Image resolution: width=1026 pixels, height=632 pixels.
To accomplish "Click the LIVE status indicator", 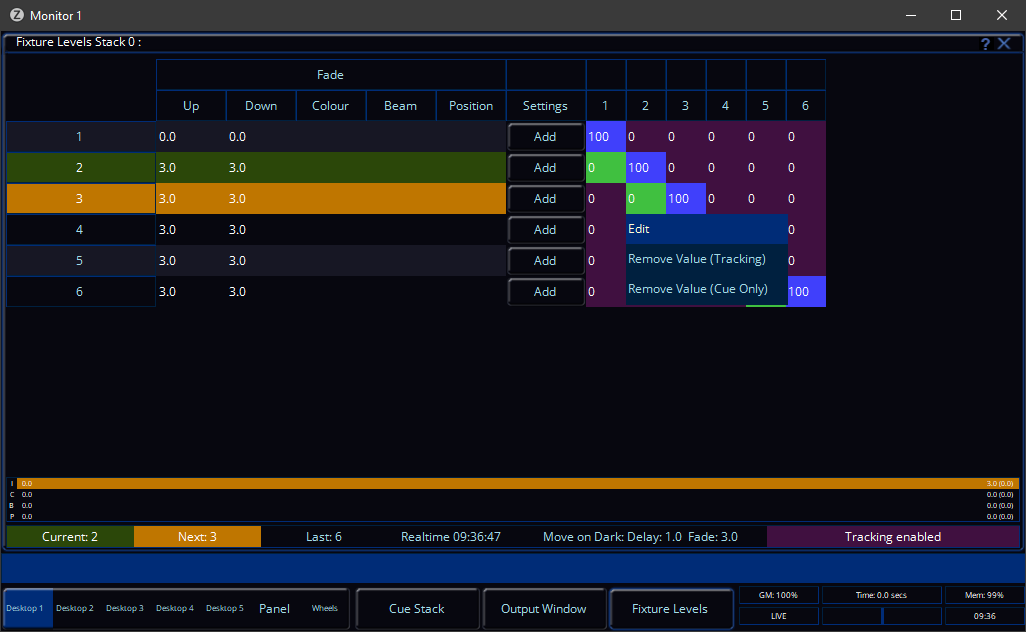I will [x=778, y=616].
